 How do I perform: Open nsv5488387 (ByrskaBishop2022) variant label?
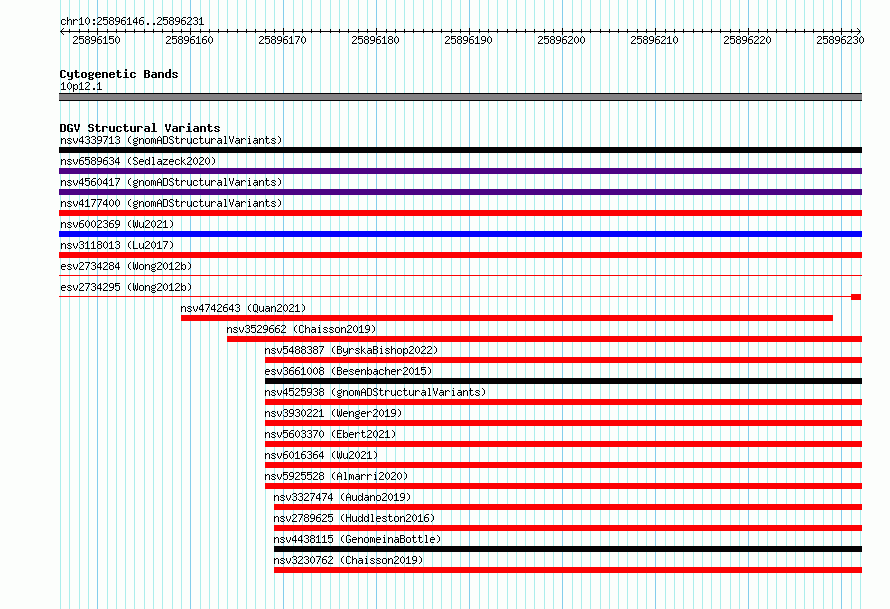(351, 350)
